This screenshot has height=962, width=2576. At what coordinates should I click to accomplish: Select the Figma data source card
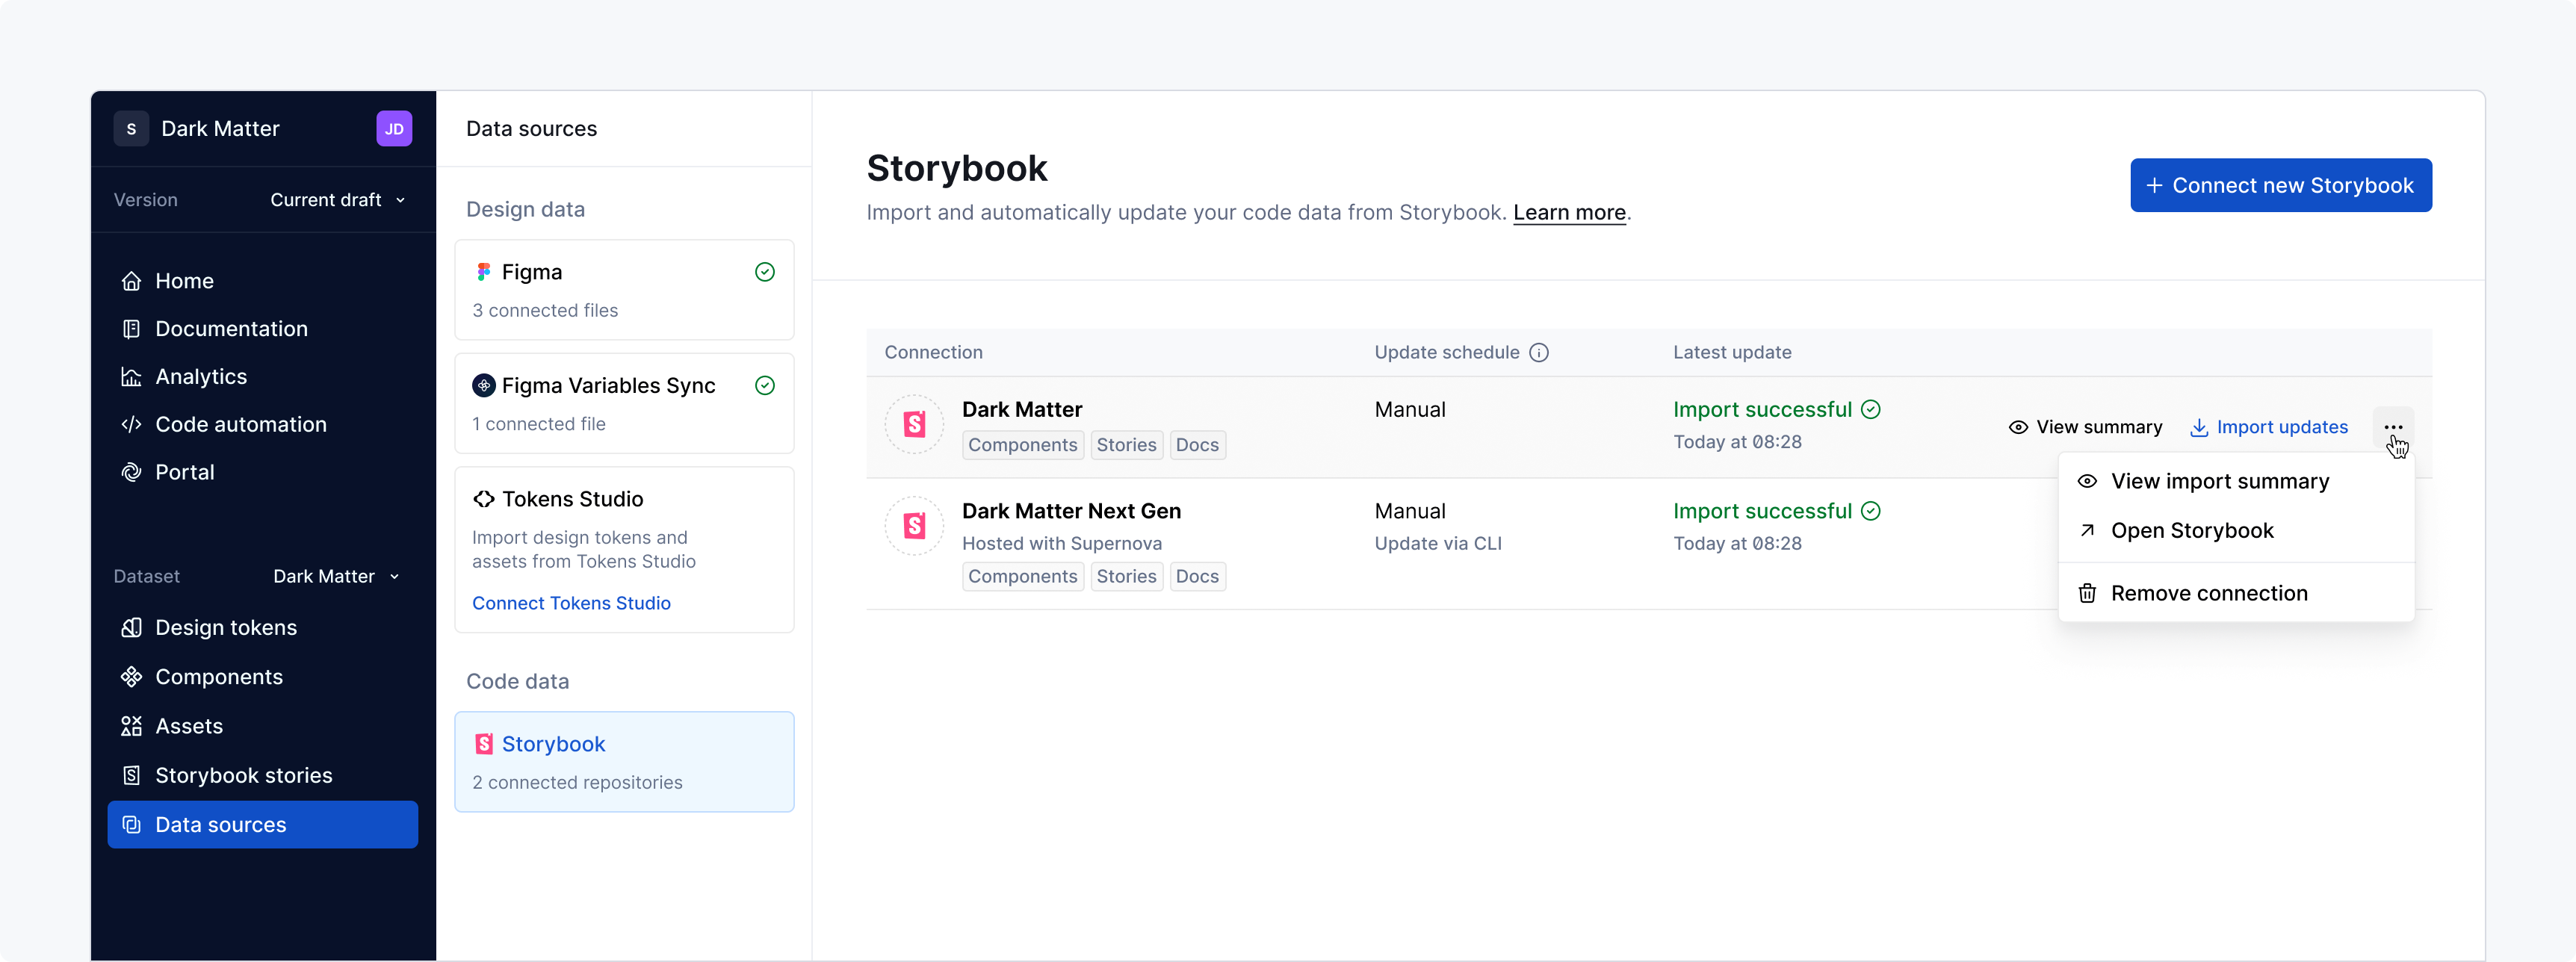(x=624, y=290)
